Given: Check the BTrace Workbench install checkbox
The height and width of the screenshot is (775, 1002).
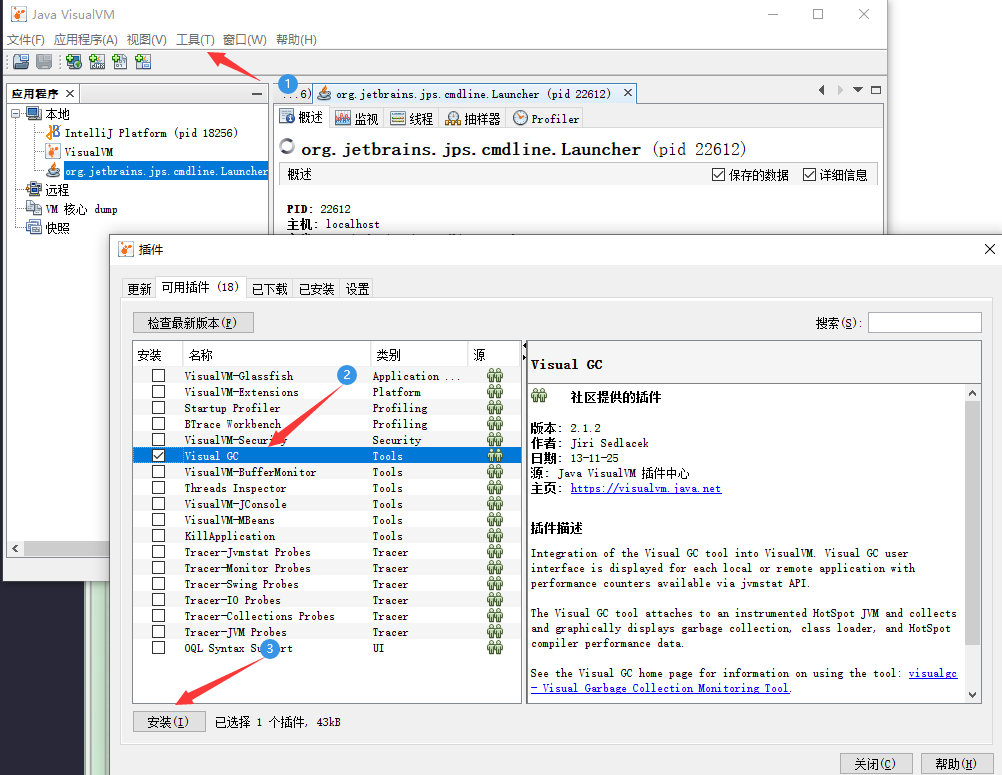Looking at the screenshot, I should (158, 424).
